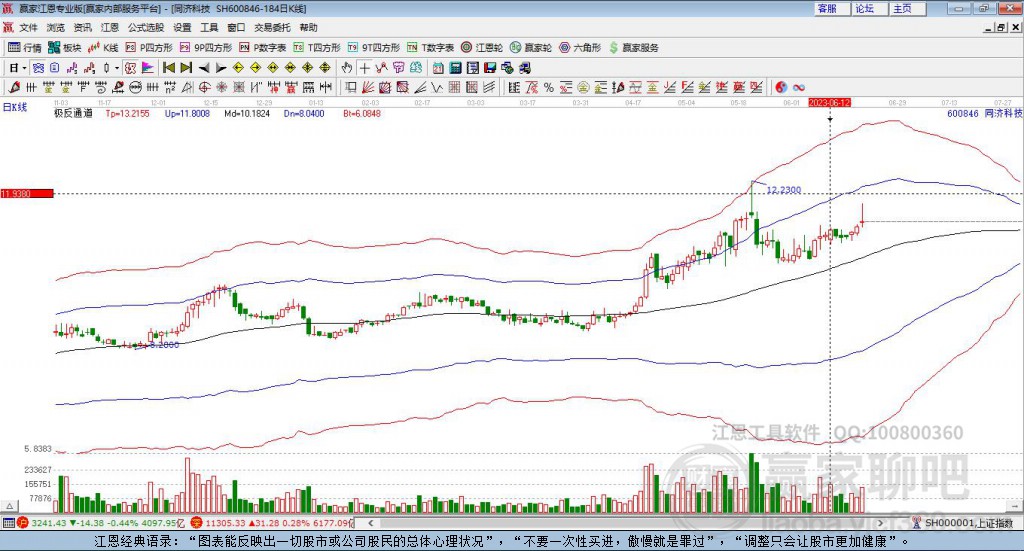Open the 六角形 hexagon tool
Screen dimensions: 1024x551
580,48
